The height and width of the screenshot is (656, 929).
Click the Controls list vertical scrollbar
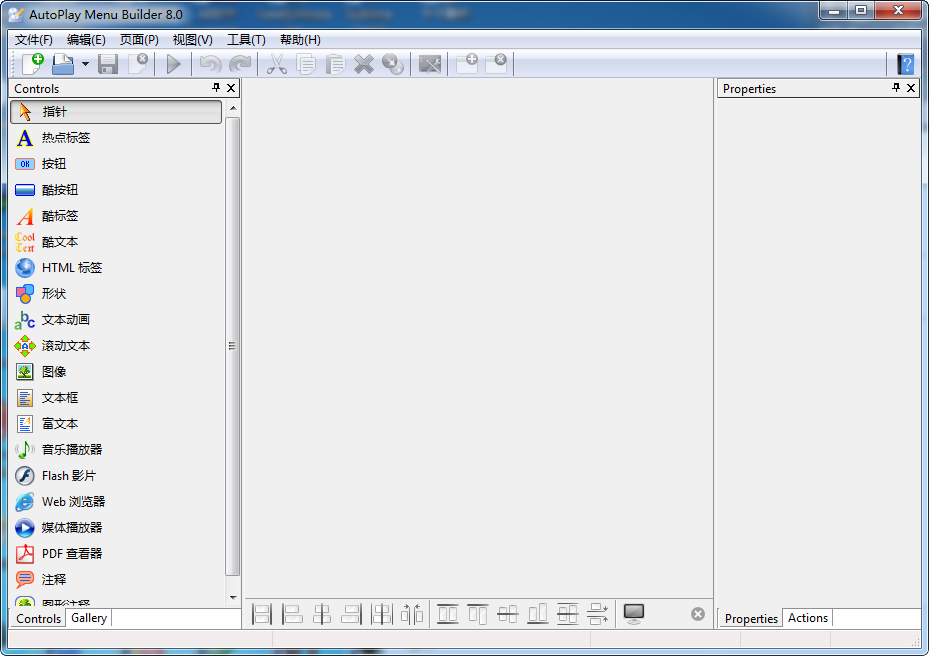tap(233, 347)
